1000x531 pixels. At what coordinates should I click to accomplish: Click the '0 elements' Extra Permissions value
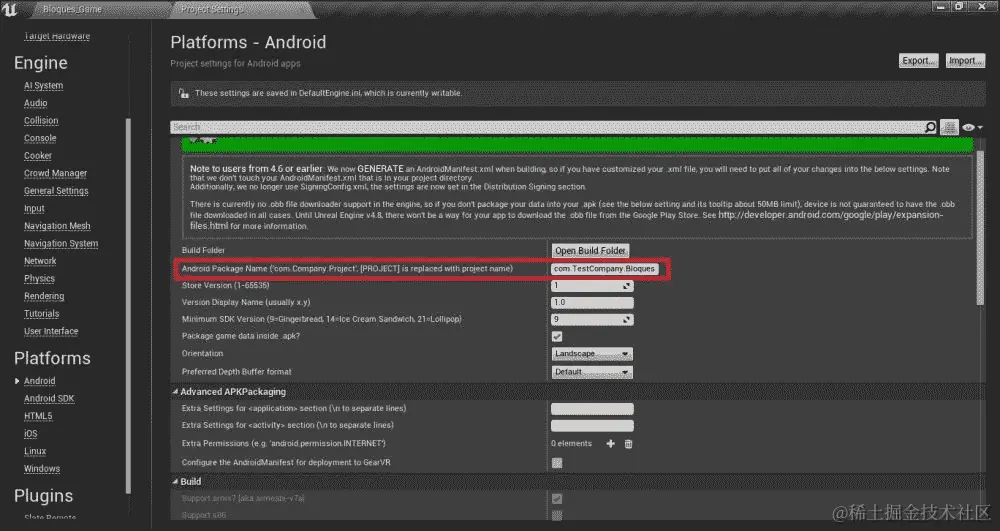pyautogui.click(x=571, y=444)
